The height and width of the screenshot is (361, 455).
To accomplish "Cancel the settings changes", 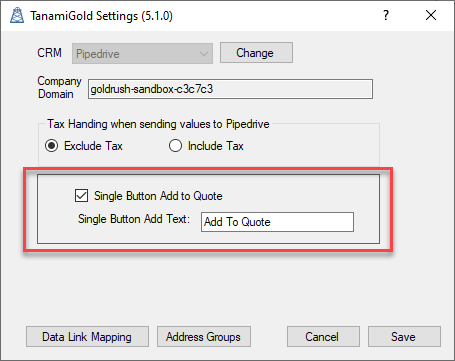I will (x=323, y=337).
